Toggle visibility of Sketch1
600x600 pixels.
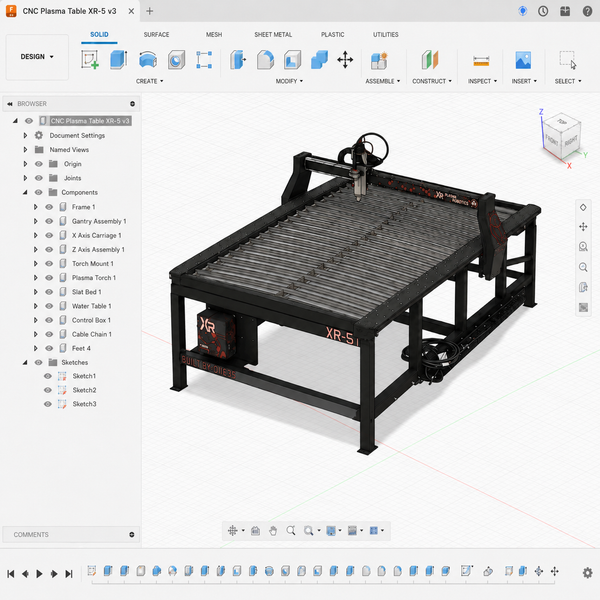pos(47,376)
